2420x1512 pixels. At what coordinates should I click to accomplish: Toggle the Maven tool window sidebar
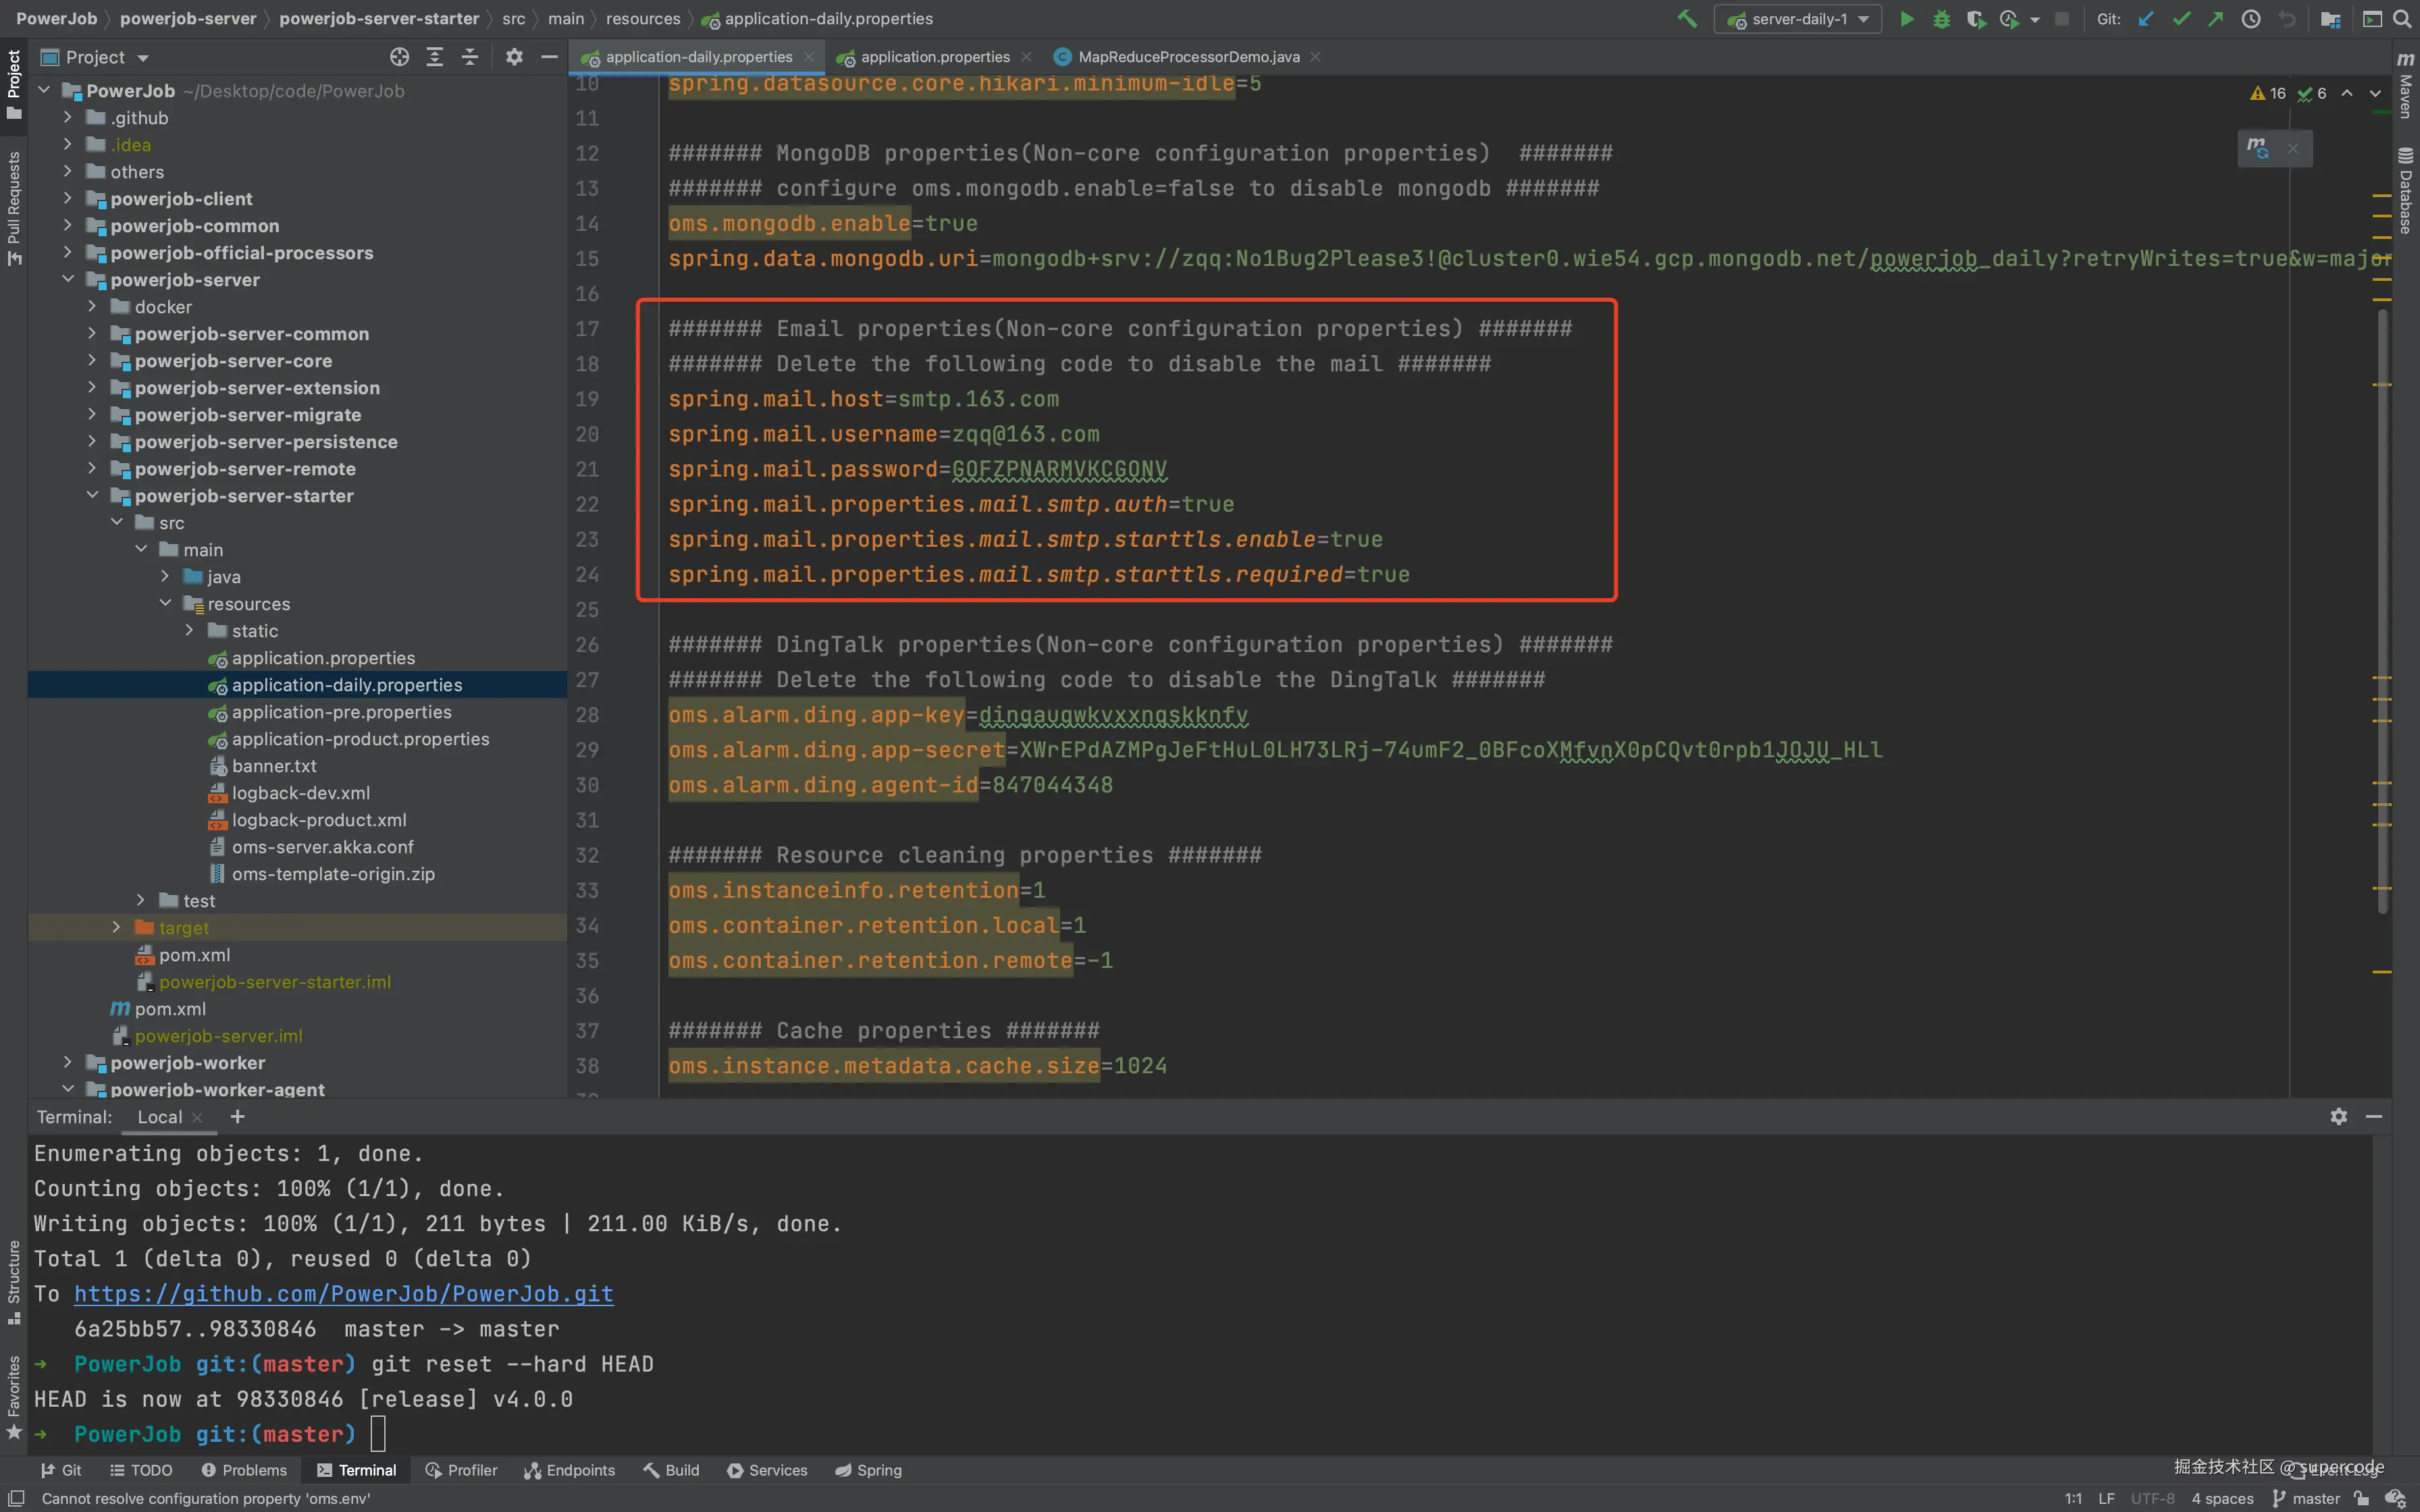point(2405,85)
